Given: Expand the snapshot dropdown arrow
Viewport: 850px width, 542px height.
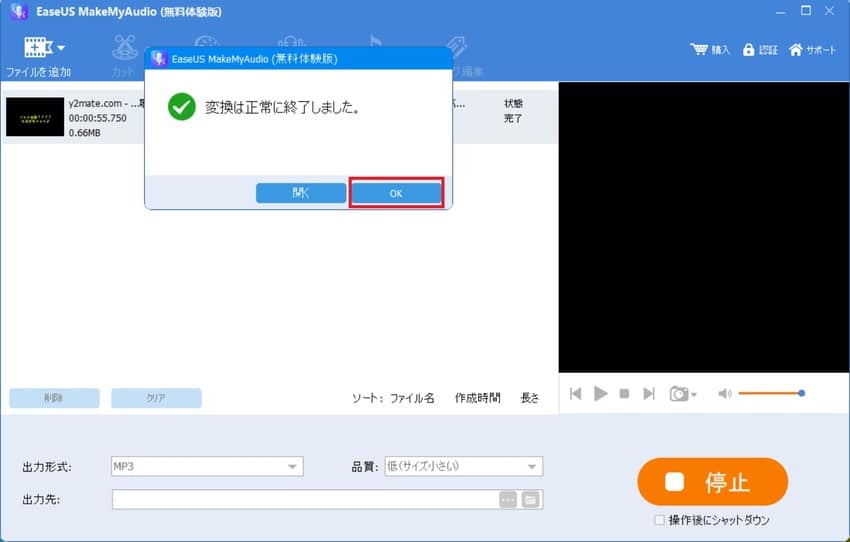Looking at the screenshot, I should point(694,395).
